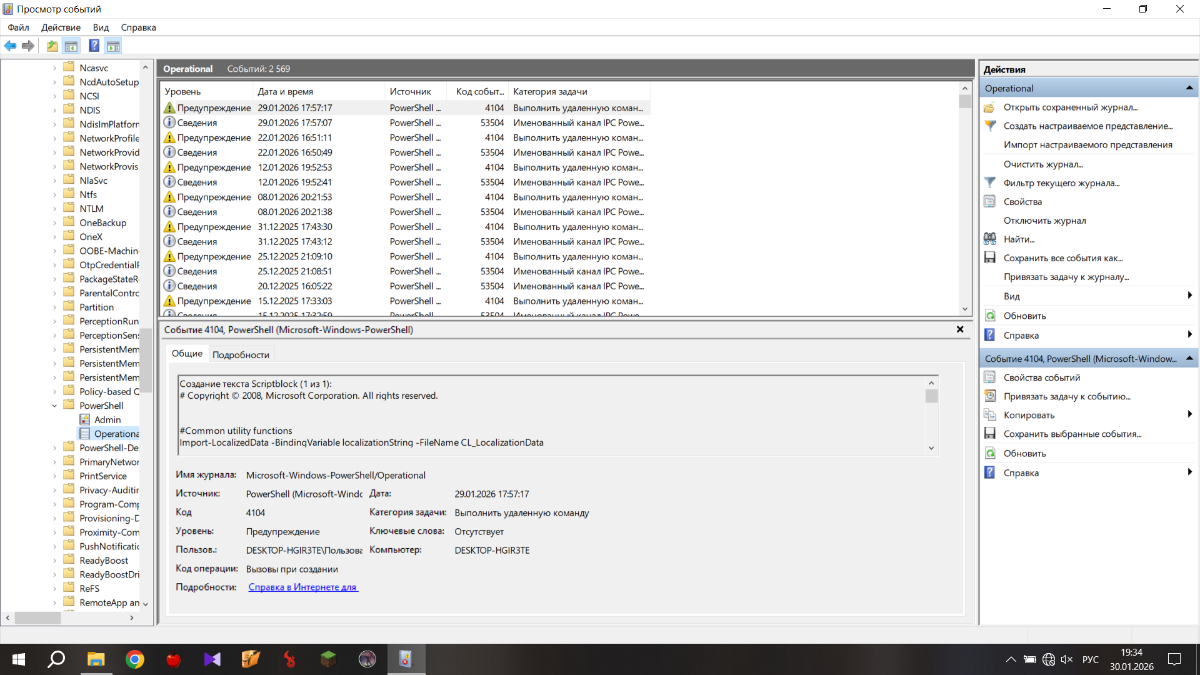Collapse the Событие 4104 actions section
Image resolution: width=1200 pixels, height=675 pixels.
click(1190, 358)
